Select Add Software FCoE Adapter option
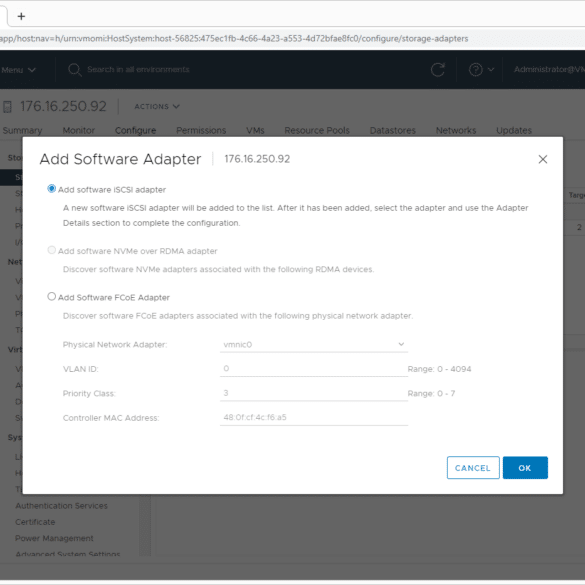 [x=51, y=297]
